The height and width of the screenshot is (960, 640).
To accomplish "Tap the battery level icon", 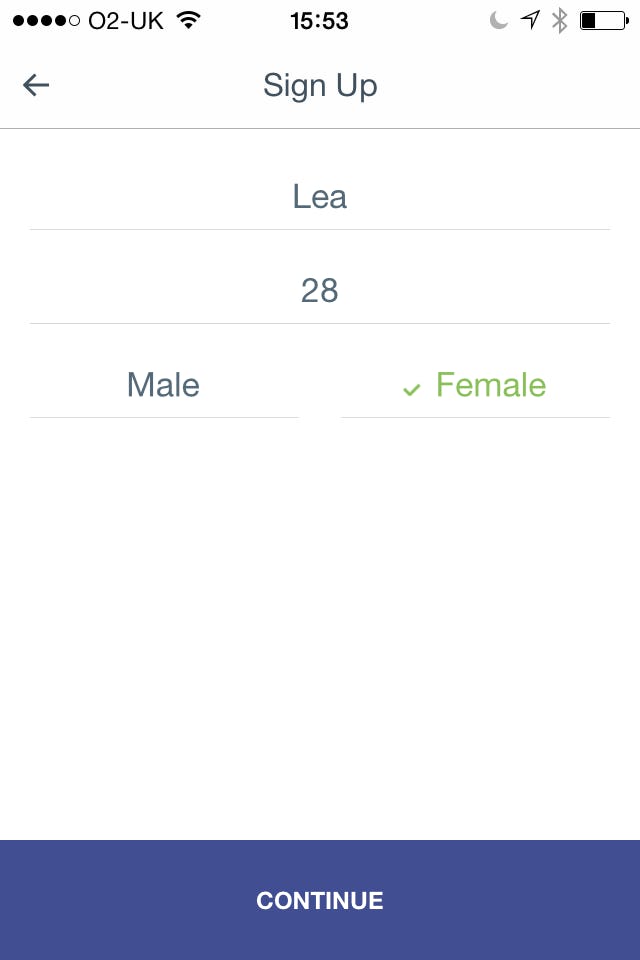I will pos(602,20).
